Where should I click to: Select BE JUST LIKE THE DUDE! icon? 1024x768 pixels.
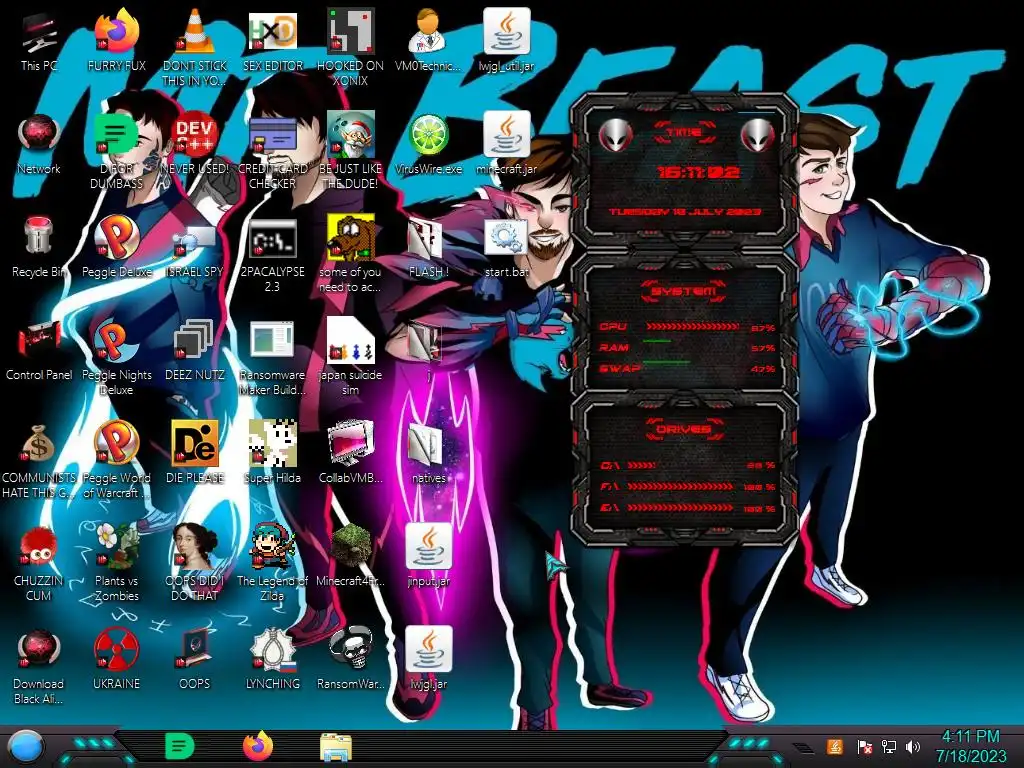click(x=350, y=152)
